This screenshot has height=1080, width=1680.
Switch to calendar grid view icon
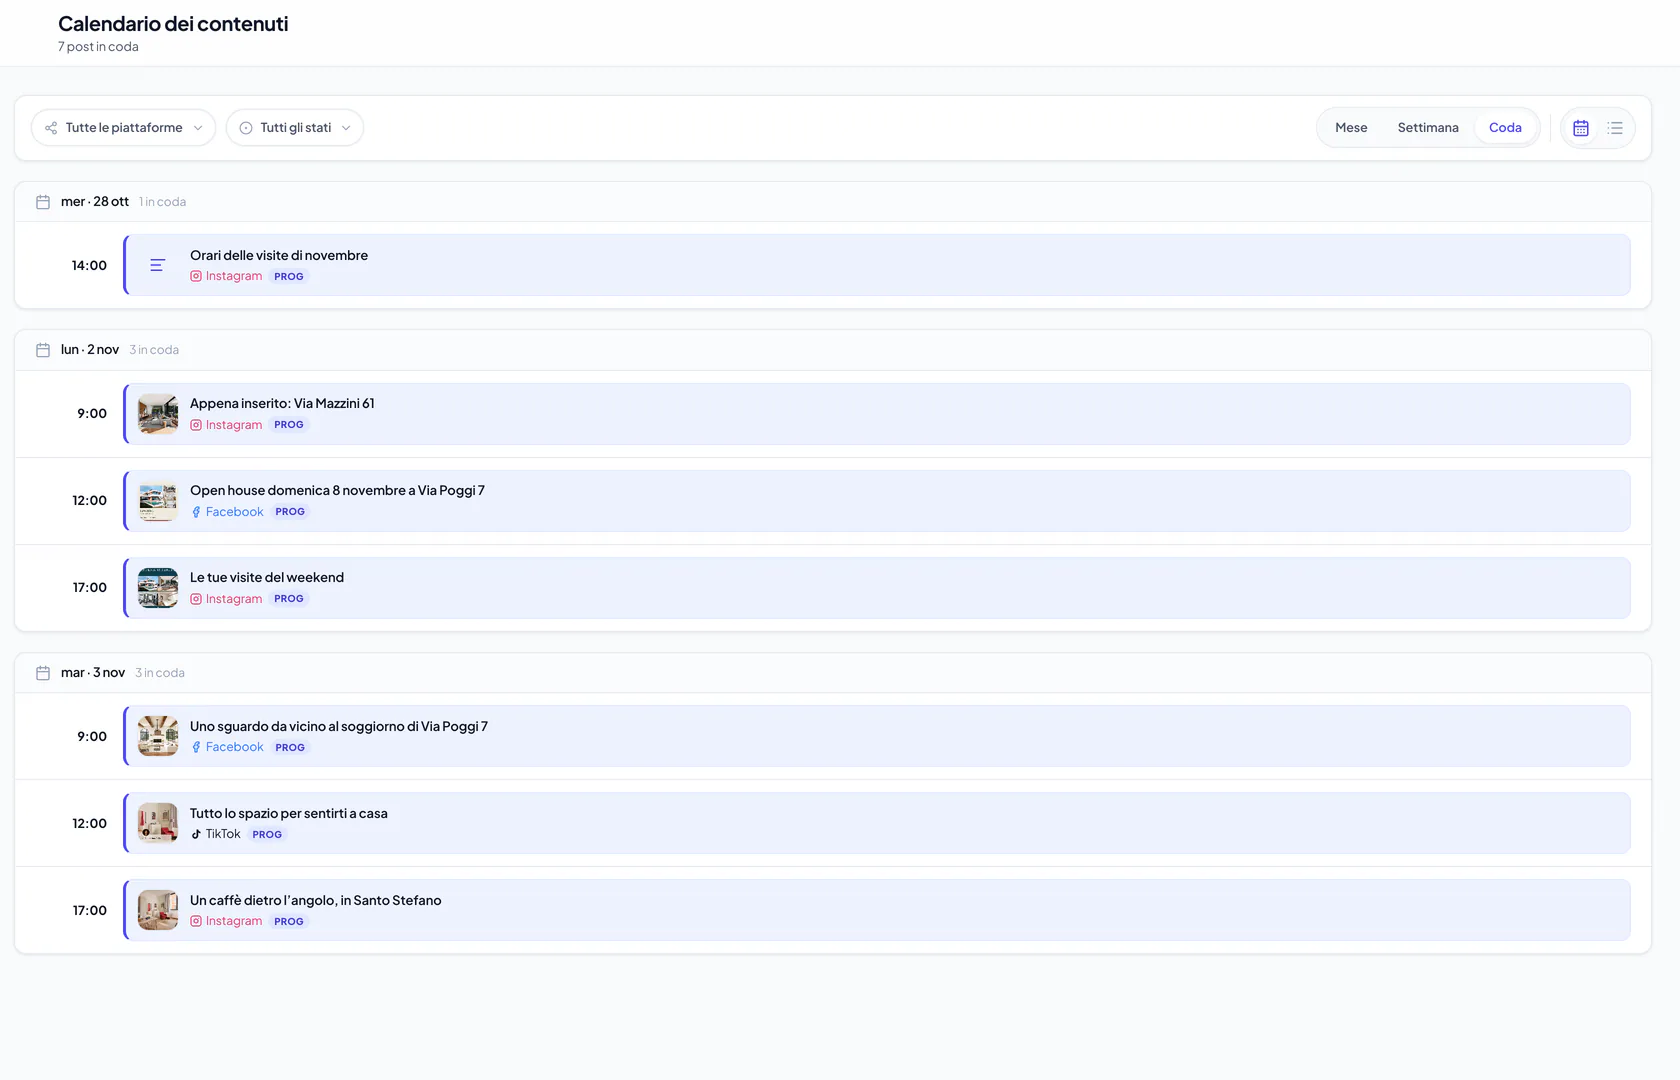(x=1581, y=128)
